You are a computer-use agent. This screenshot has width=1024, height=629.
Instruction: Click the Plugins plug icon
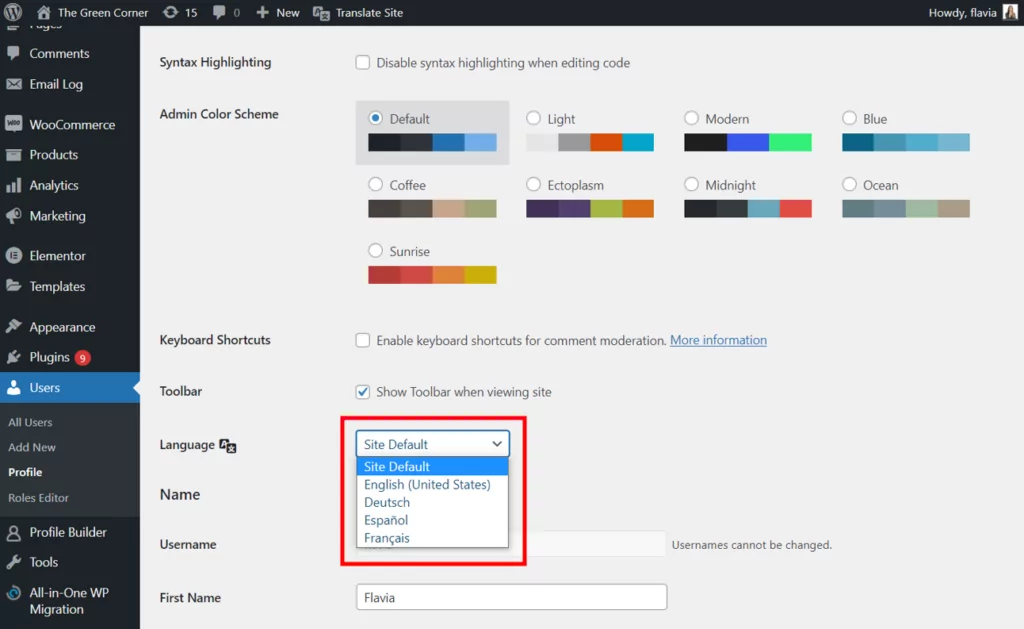click(14, 357)
